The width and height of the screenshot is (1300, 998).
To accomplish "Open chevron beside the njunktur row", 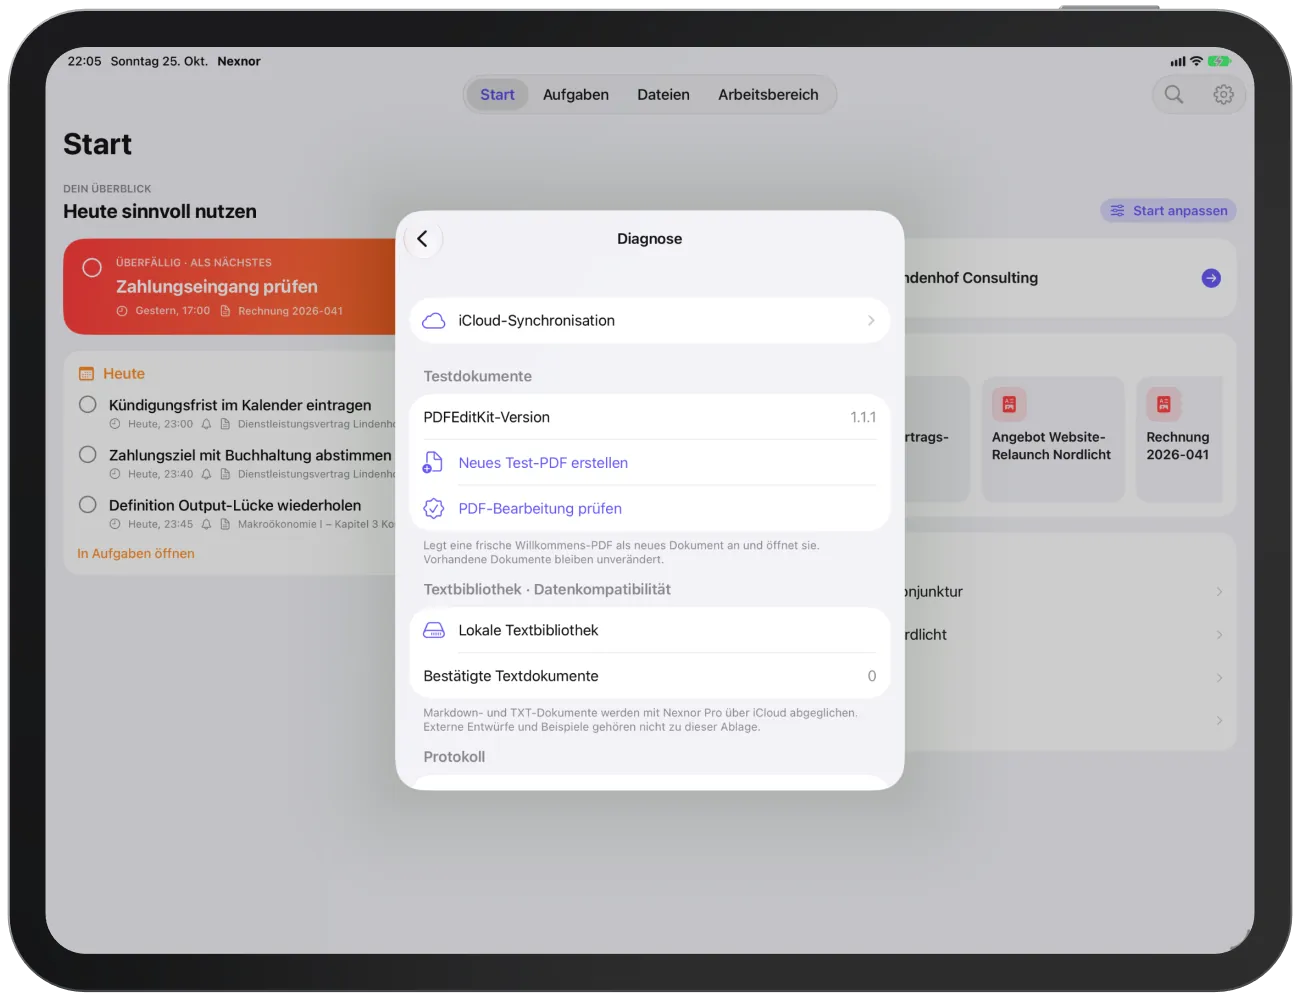I will [1219, 592].
